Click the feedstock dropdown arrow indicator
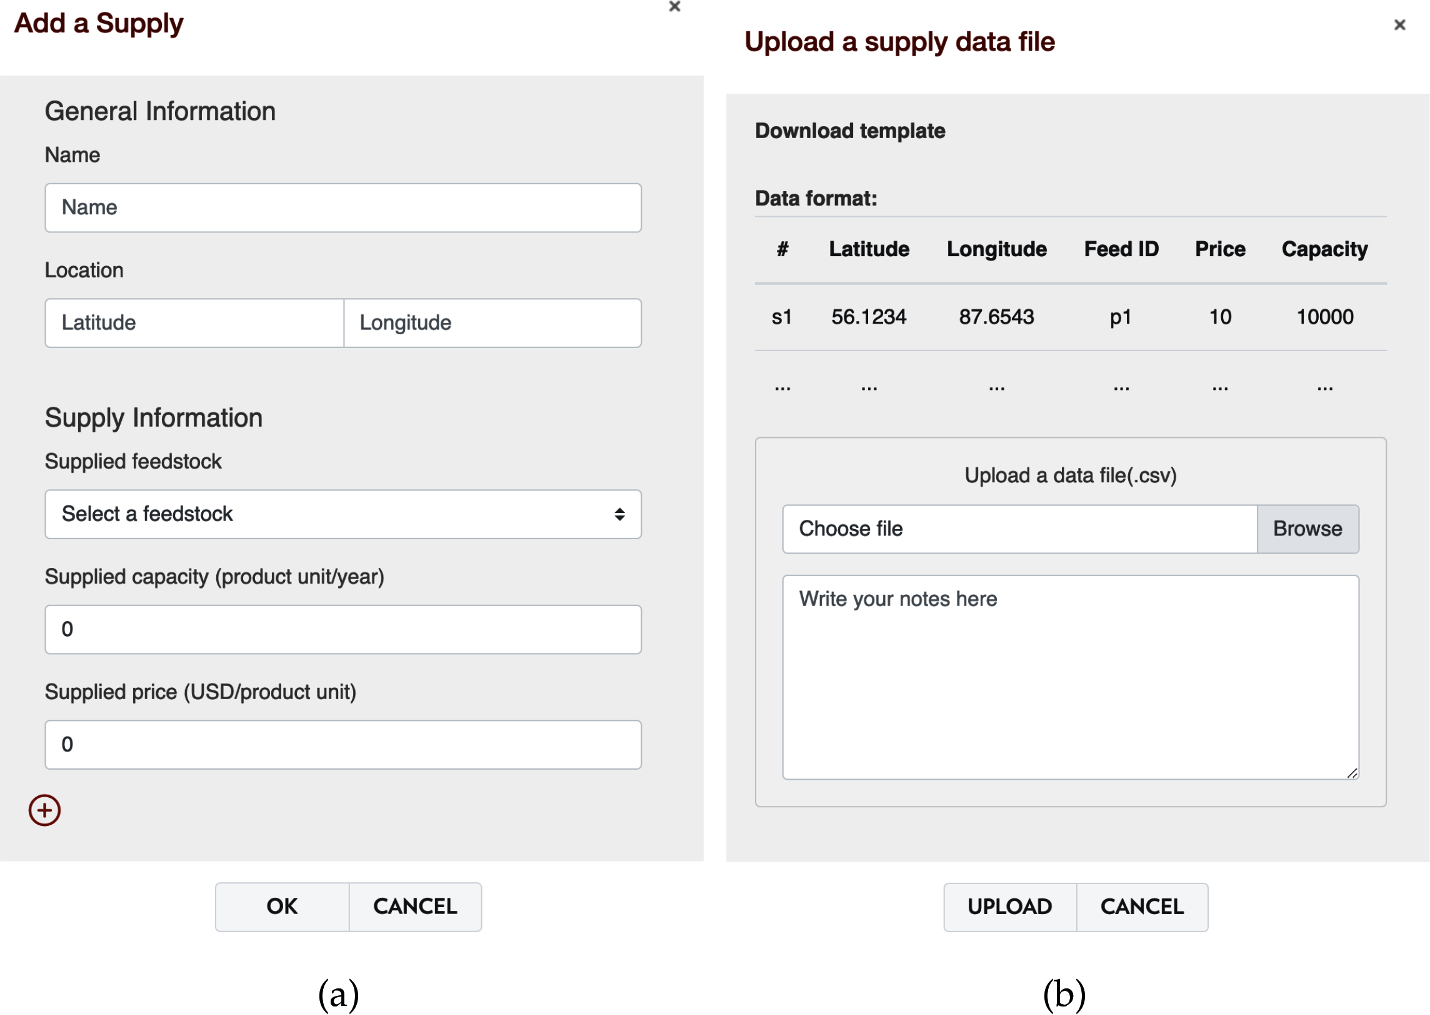Viewport: 1430px width, 1015px height. (620, 514)
